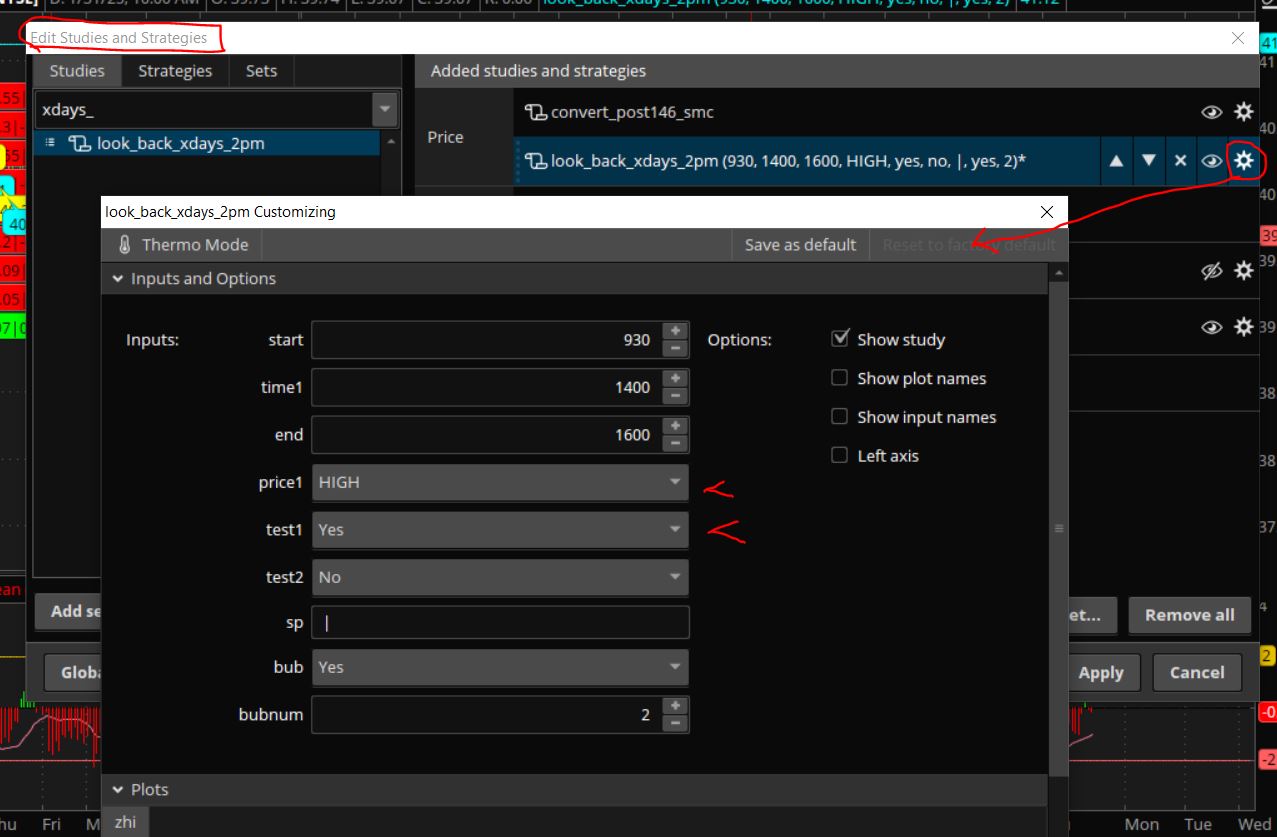Remove look_back_xdays_2pm study with X icon
The image size is (1277, 837).
coord(1180,161)
